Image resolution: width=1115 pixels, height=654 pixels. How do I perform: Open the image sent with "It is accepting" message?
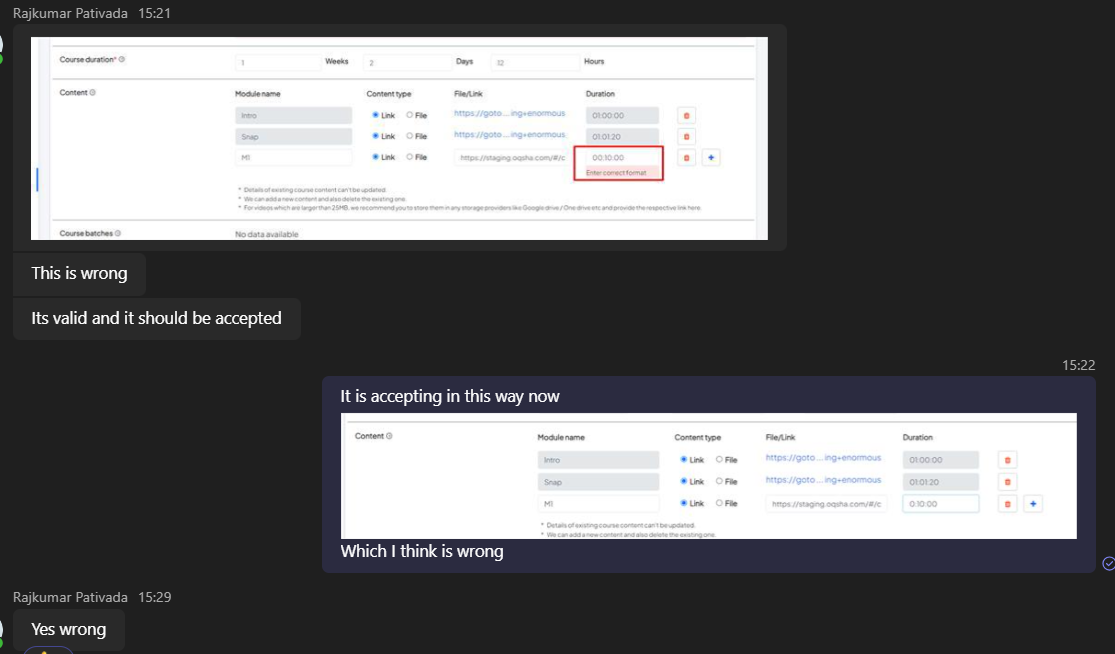point(708,476)
